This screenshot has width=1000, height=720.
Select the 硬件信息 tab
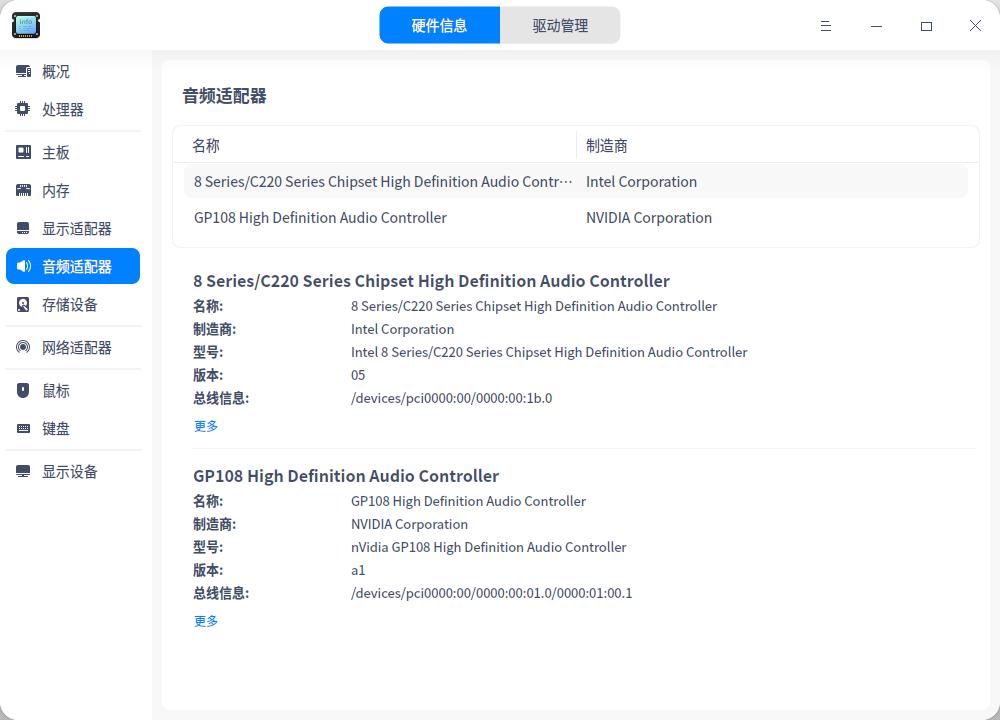(x=440, y=25)
